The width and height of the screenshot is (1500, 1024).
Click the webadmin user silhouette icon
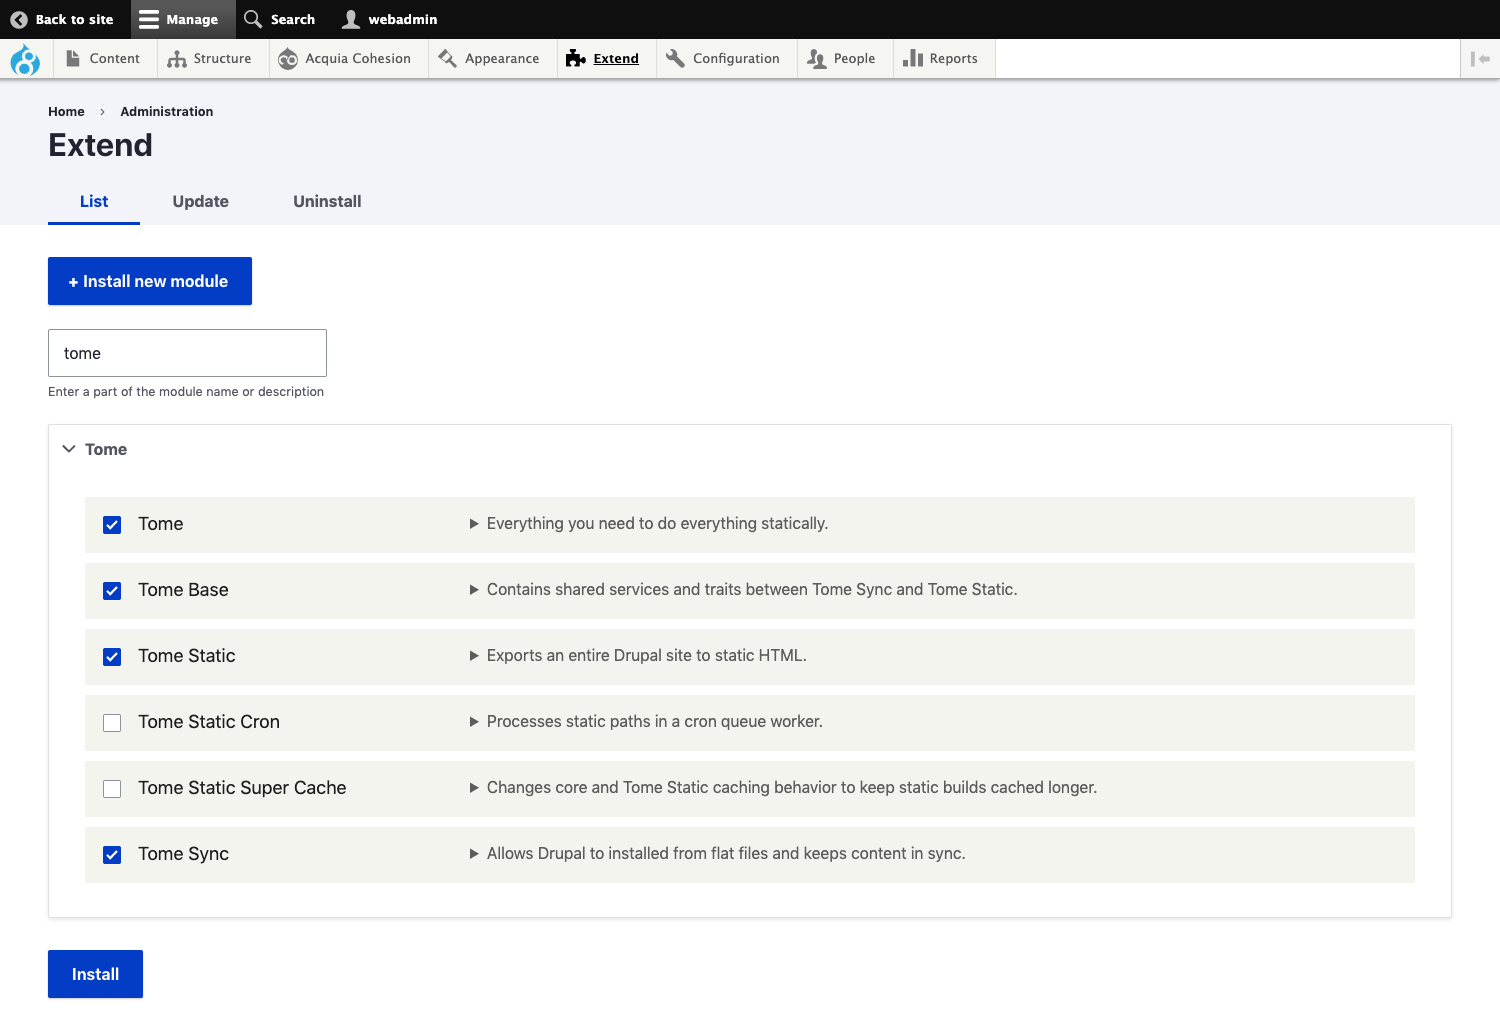(x=351, y=19)
